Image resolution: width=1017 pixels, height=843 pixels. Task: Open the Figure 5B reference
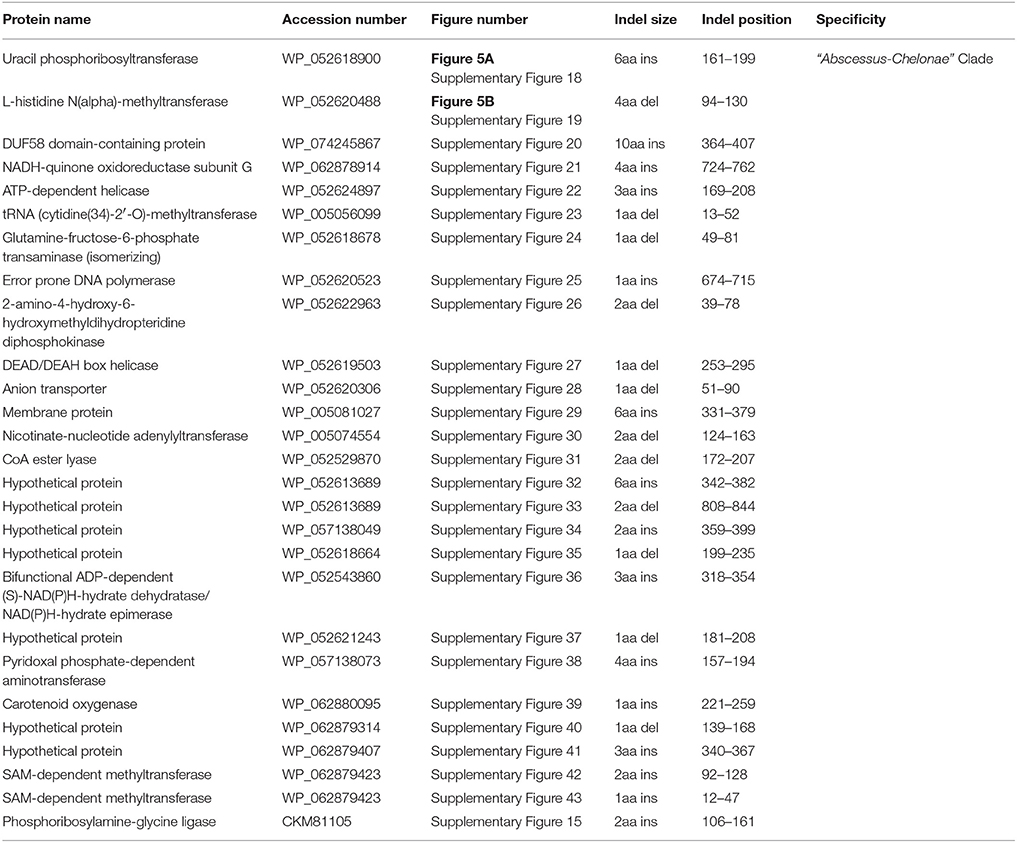click(x=456, y=102)
